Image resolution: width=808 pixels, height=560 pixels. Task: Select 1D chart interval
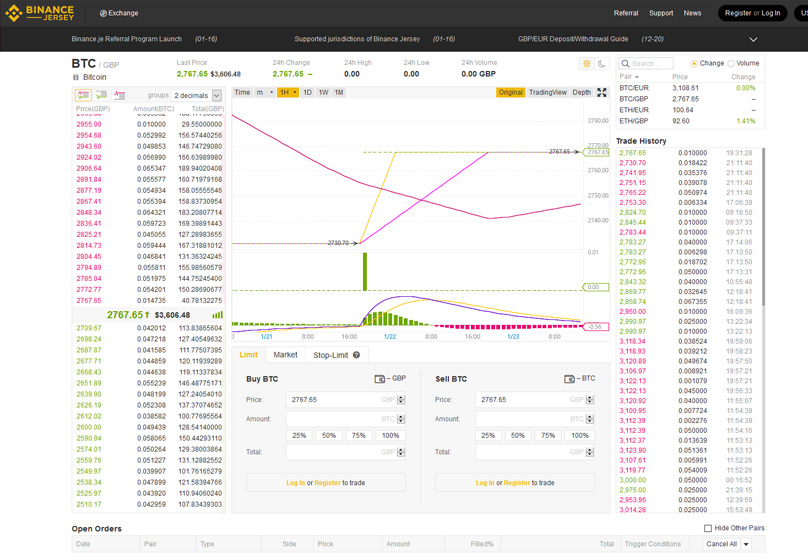308,92
